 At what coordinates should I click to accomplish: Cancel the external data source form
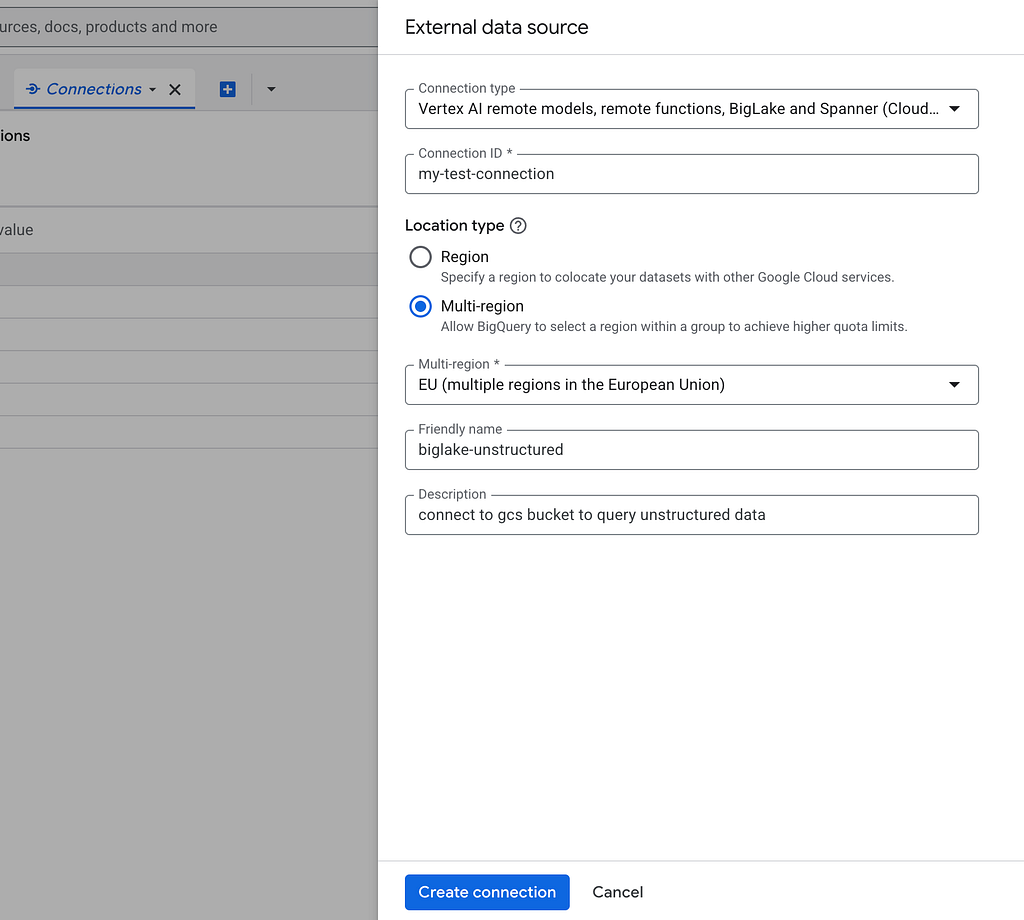coord(617,892)
